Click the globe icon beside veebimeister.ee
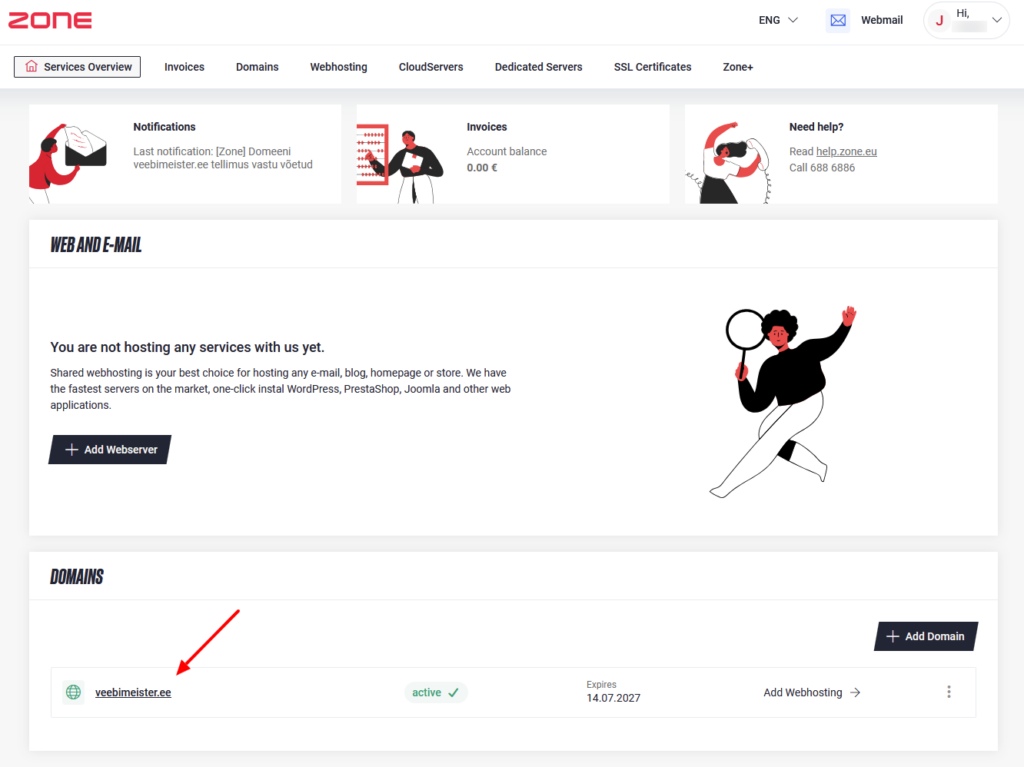 coord(73,692)
